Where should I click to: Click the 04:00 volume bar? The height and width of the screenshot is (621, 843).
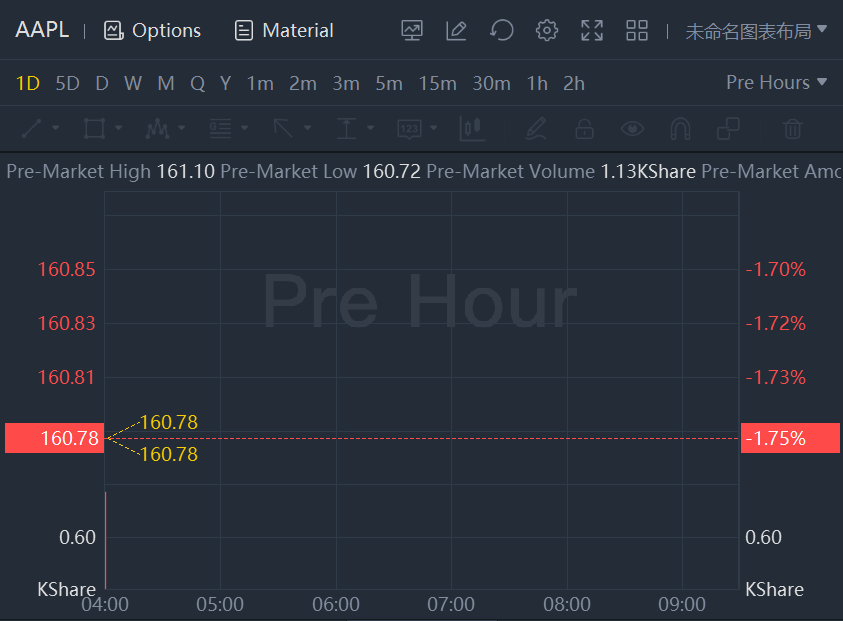click(105, 540)
